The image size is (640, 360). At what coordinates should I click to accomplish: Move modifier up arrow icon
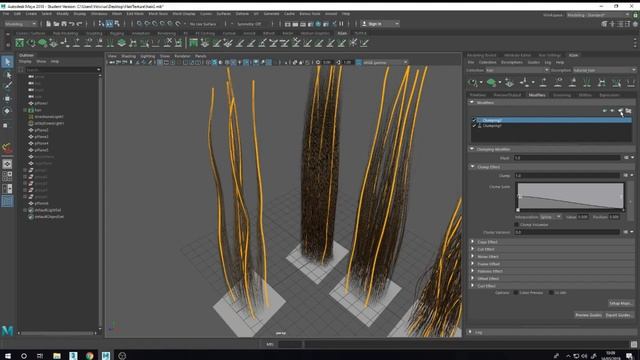[x=604, y=111]
